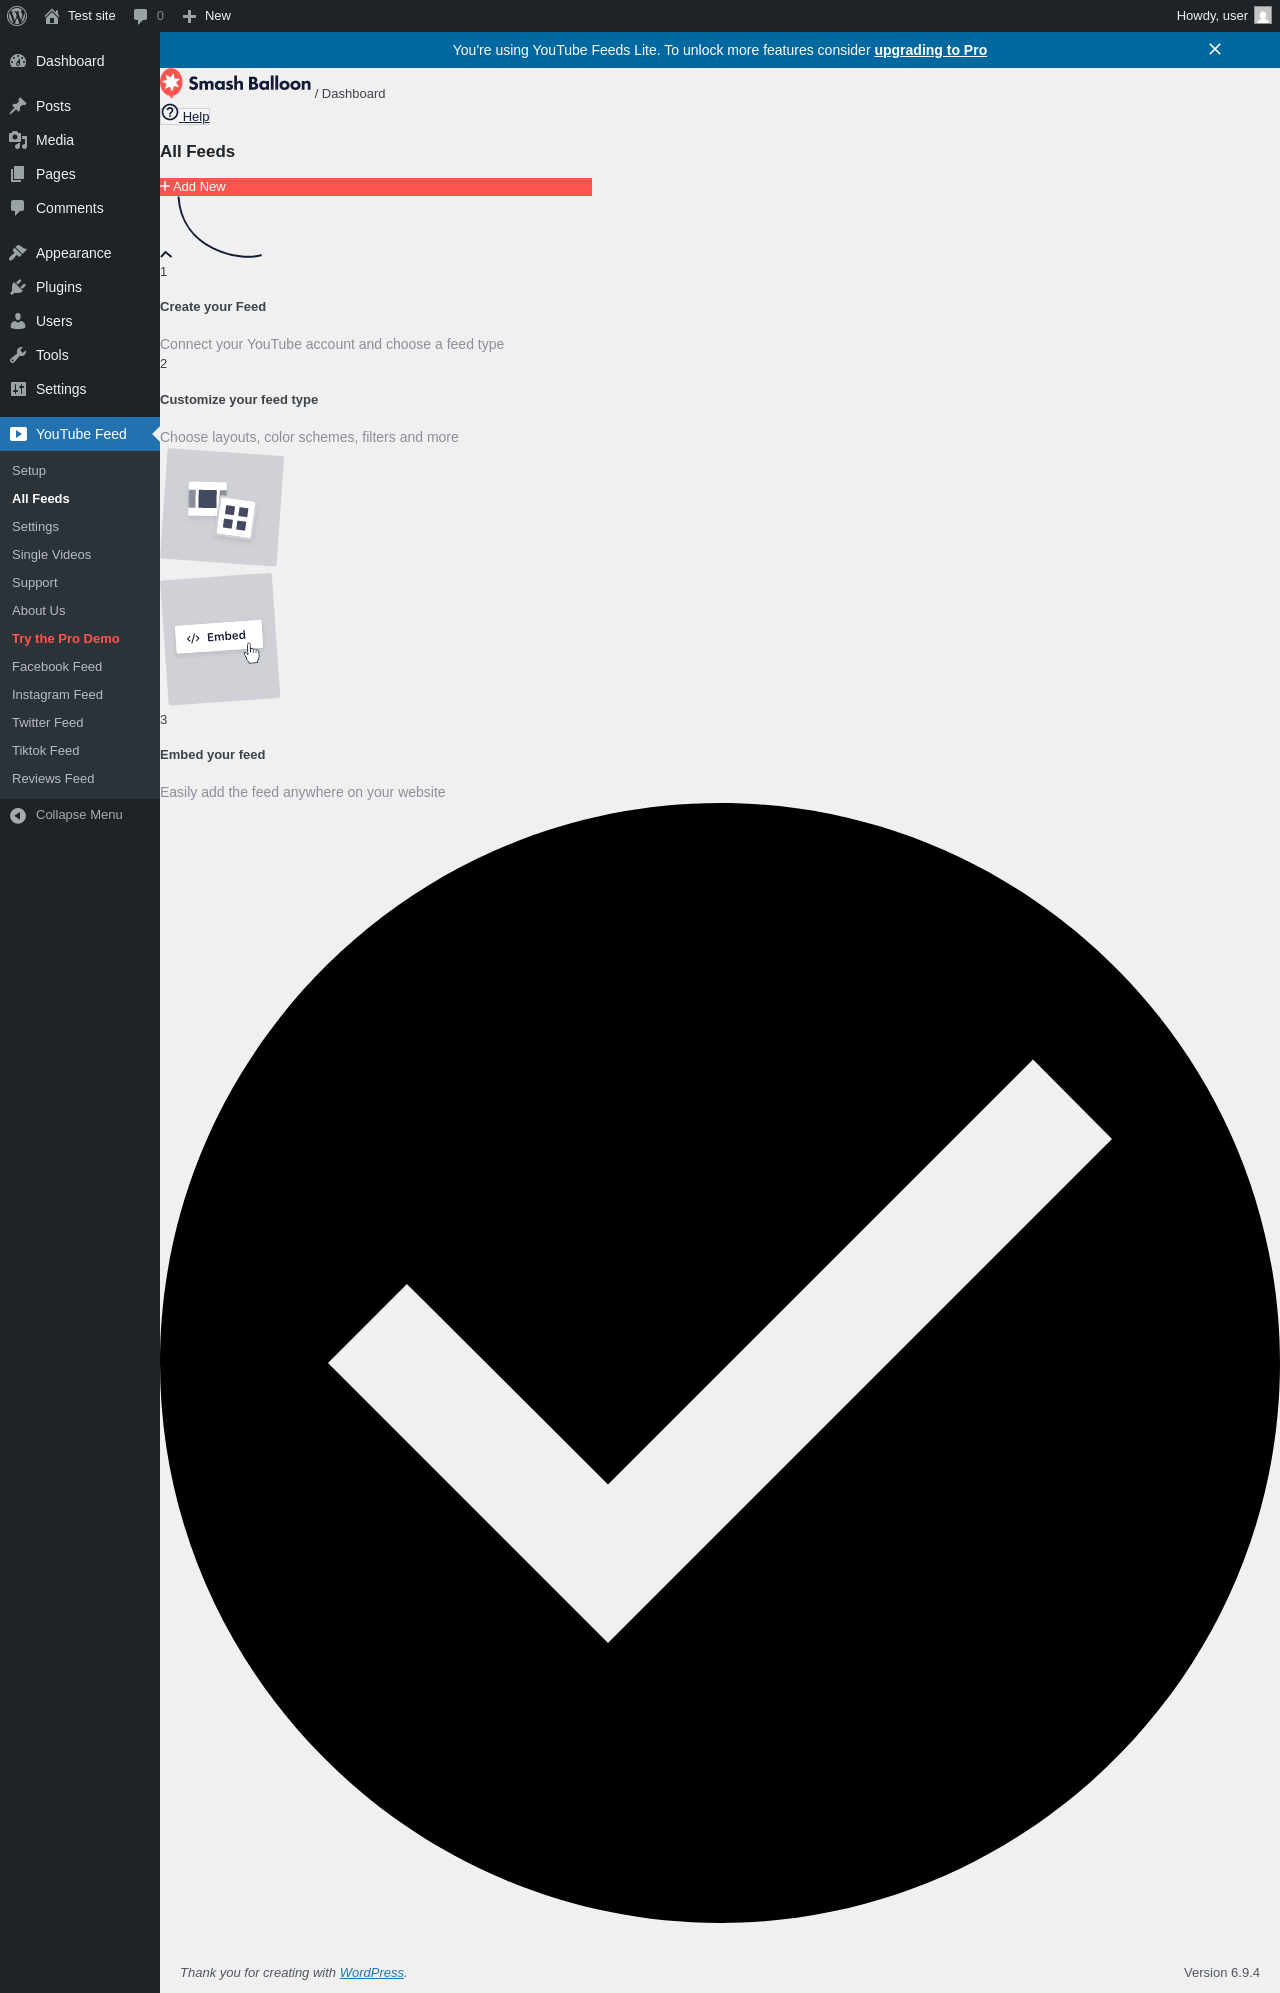Open Settings under the YouTube Feed submenu
The image size is (1280, 1993).
point(35,527)
